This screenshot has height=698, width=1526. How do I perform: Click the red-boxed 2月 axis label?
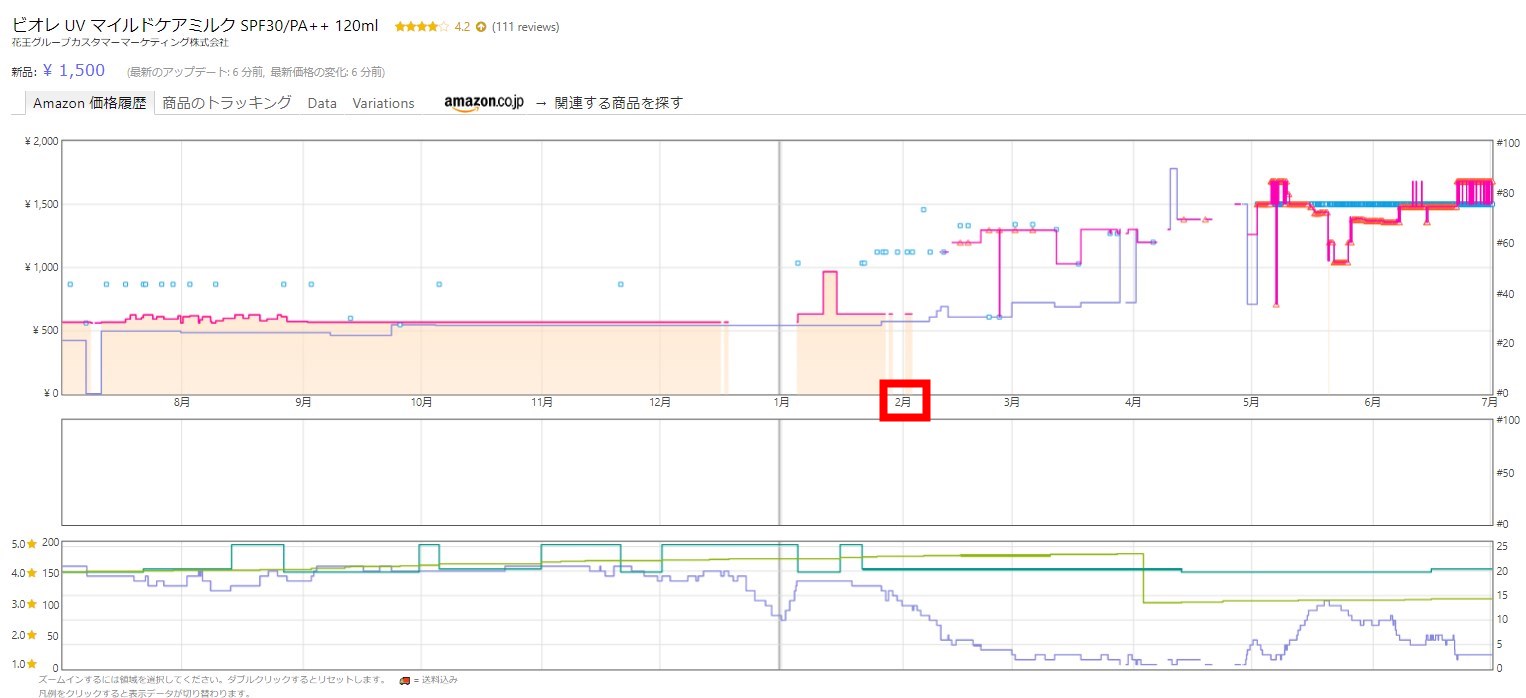(904, 401)
